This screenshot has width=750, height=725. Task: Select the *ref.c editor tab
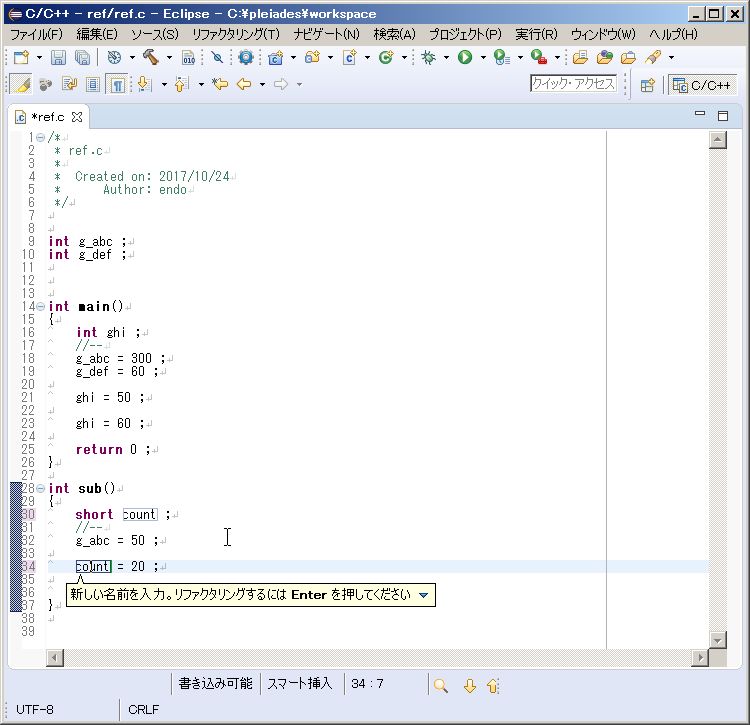[x=47, y=117]
